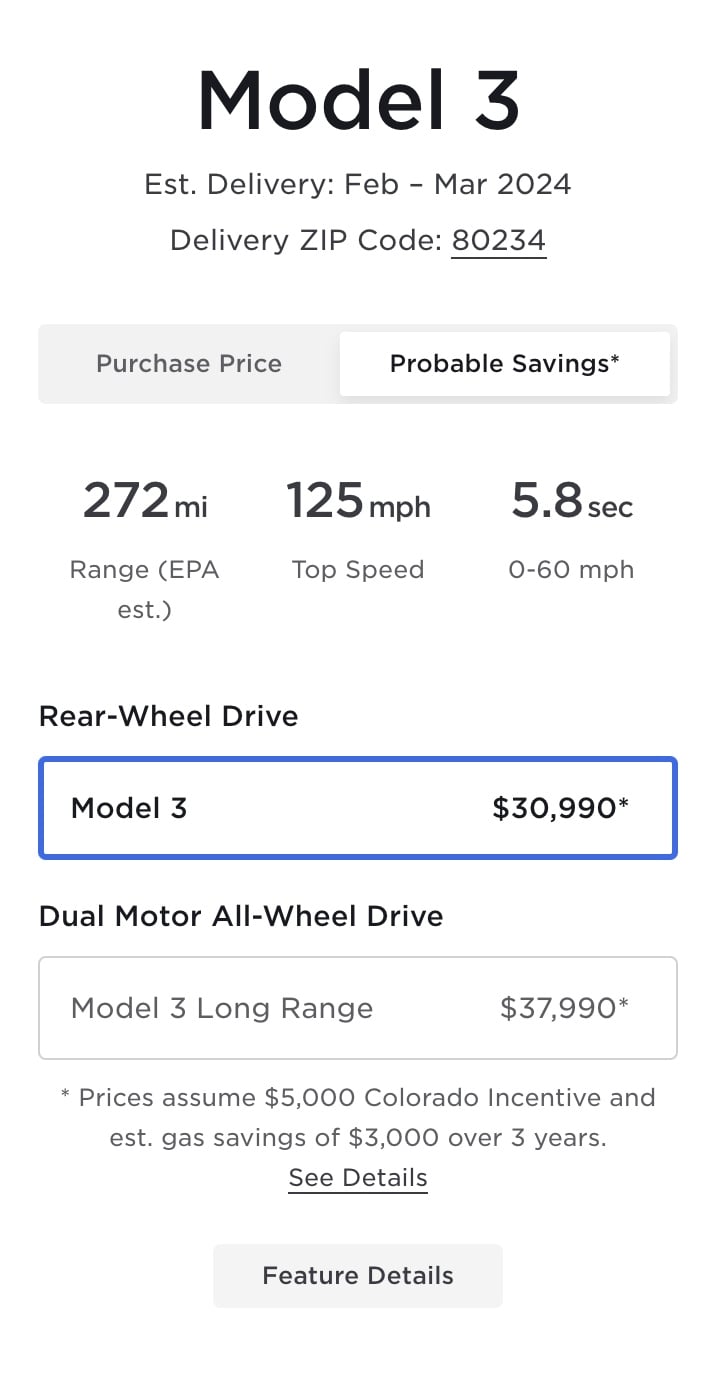
Task: Select the Model 3 Long Range option
Action: pyautogui.click(x=358, y=1008)
